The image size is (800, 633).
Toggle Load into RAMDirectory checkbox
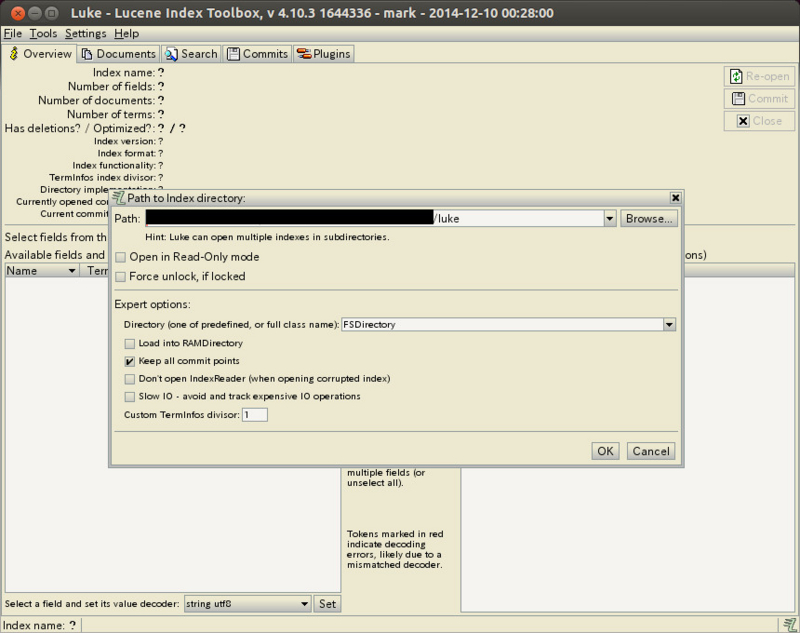pos(130,343)
